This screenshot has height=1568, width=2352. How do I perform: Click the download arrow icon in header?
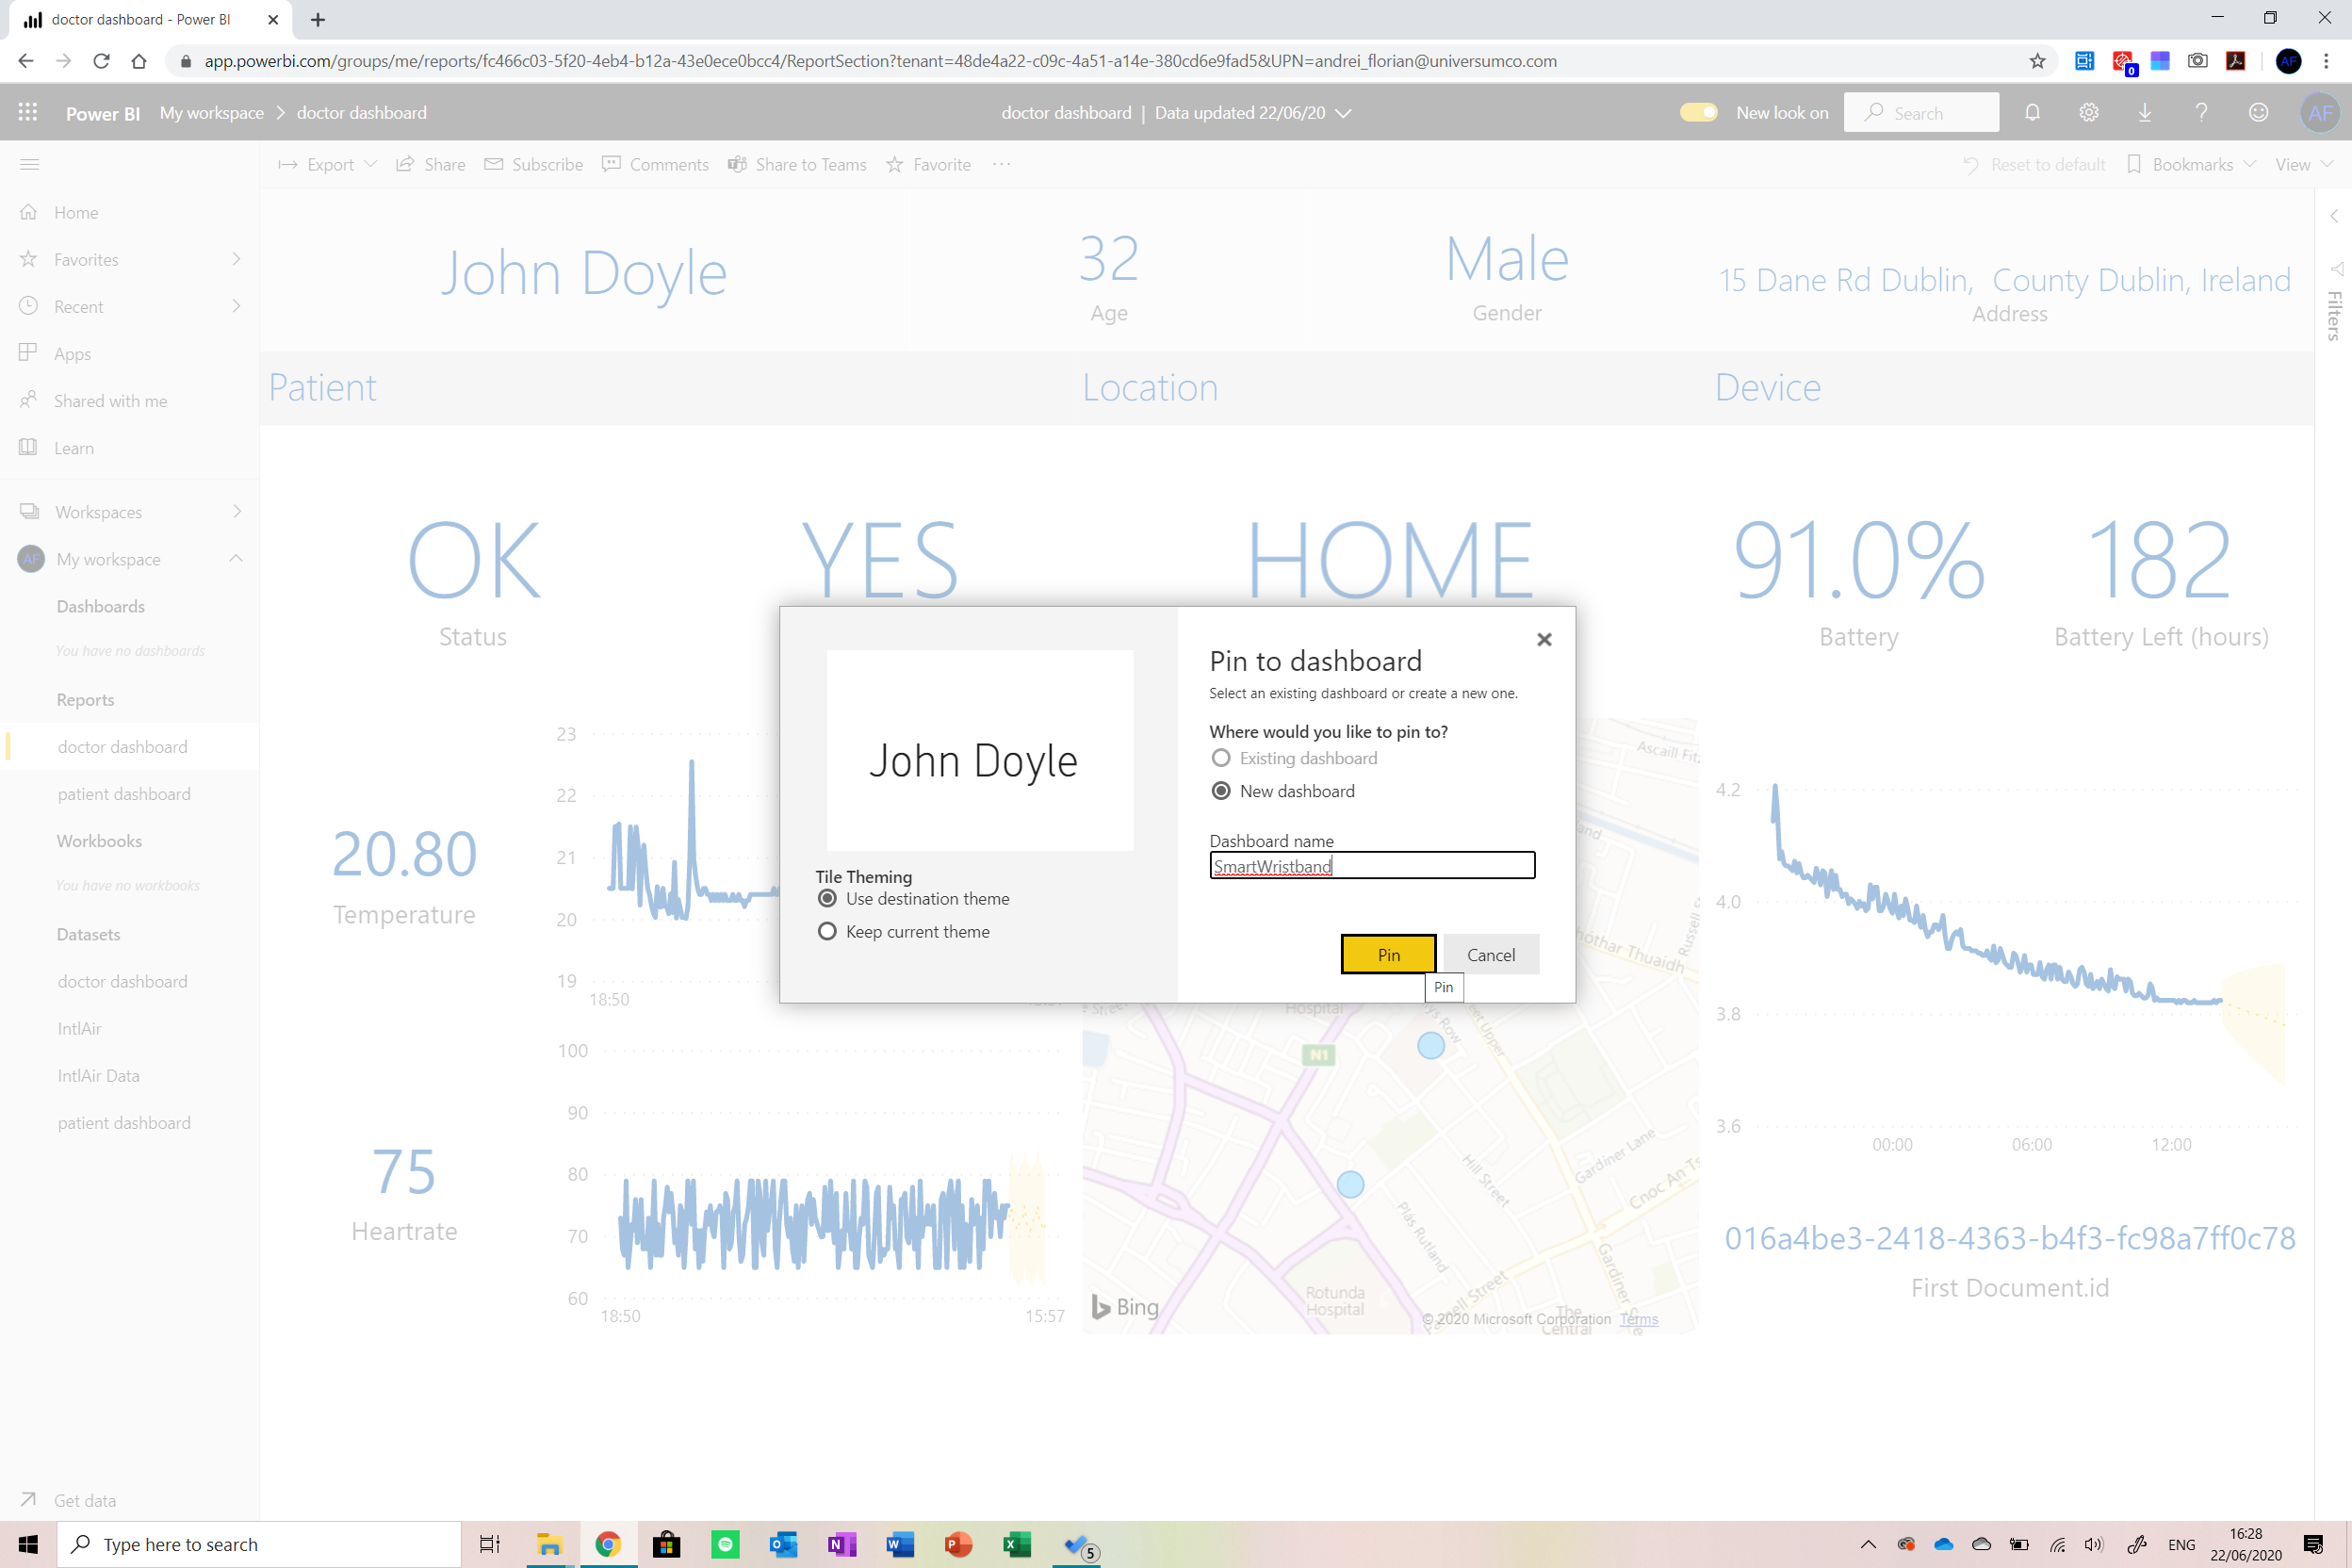coord(2144,112)
